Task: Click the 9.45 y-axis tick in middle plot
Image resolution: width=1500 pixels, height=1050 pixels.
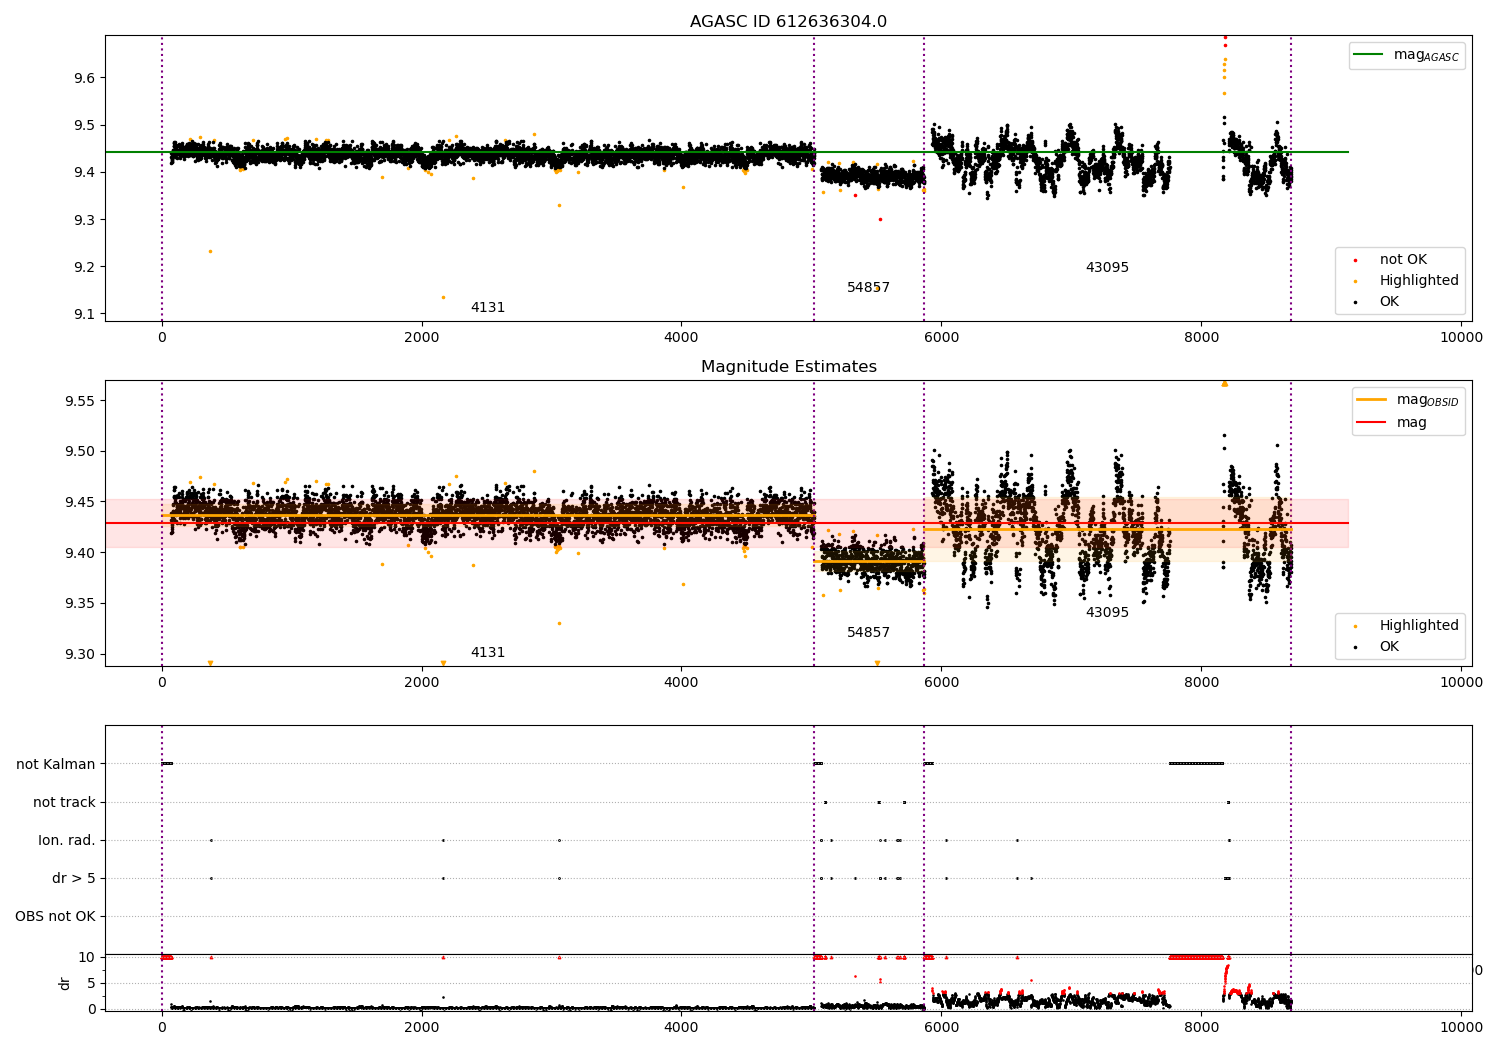Action: [x=83, y=502]
